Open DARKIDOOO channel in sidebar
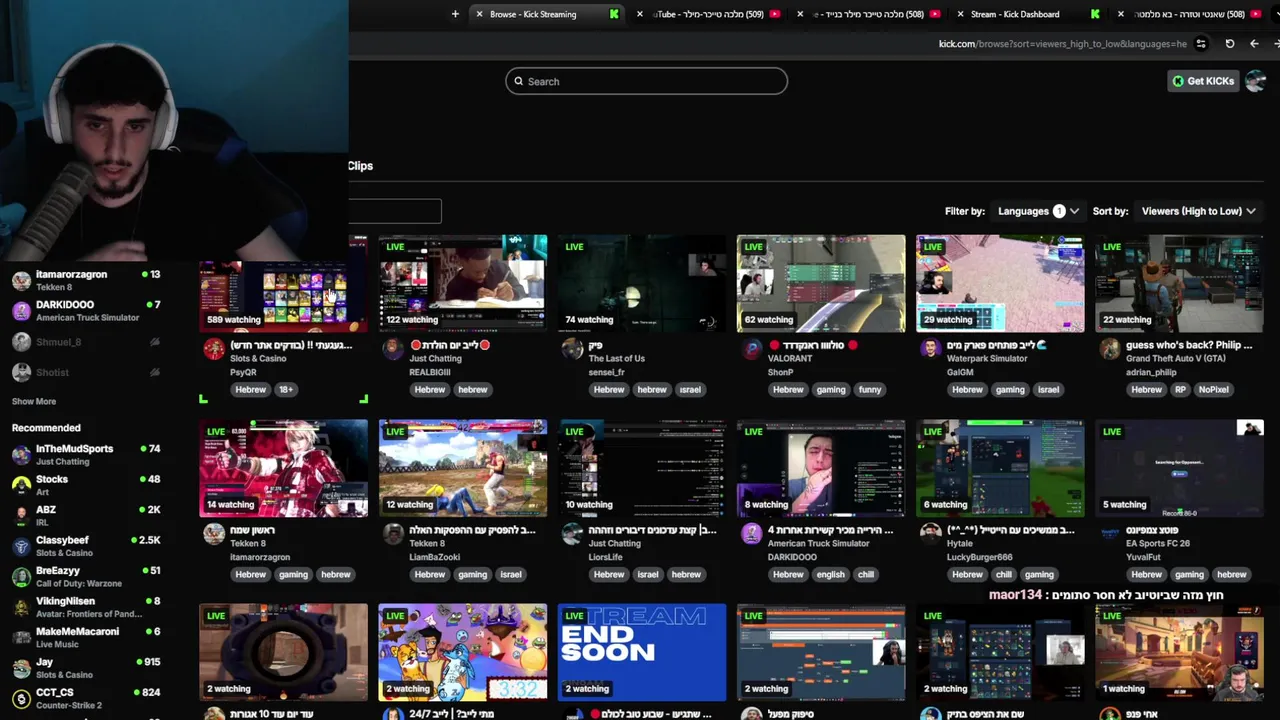The image size is (1280, 720). pos(84,310)
